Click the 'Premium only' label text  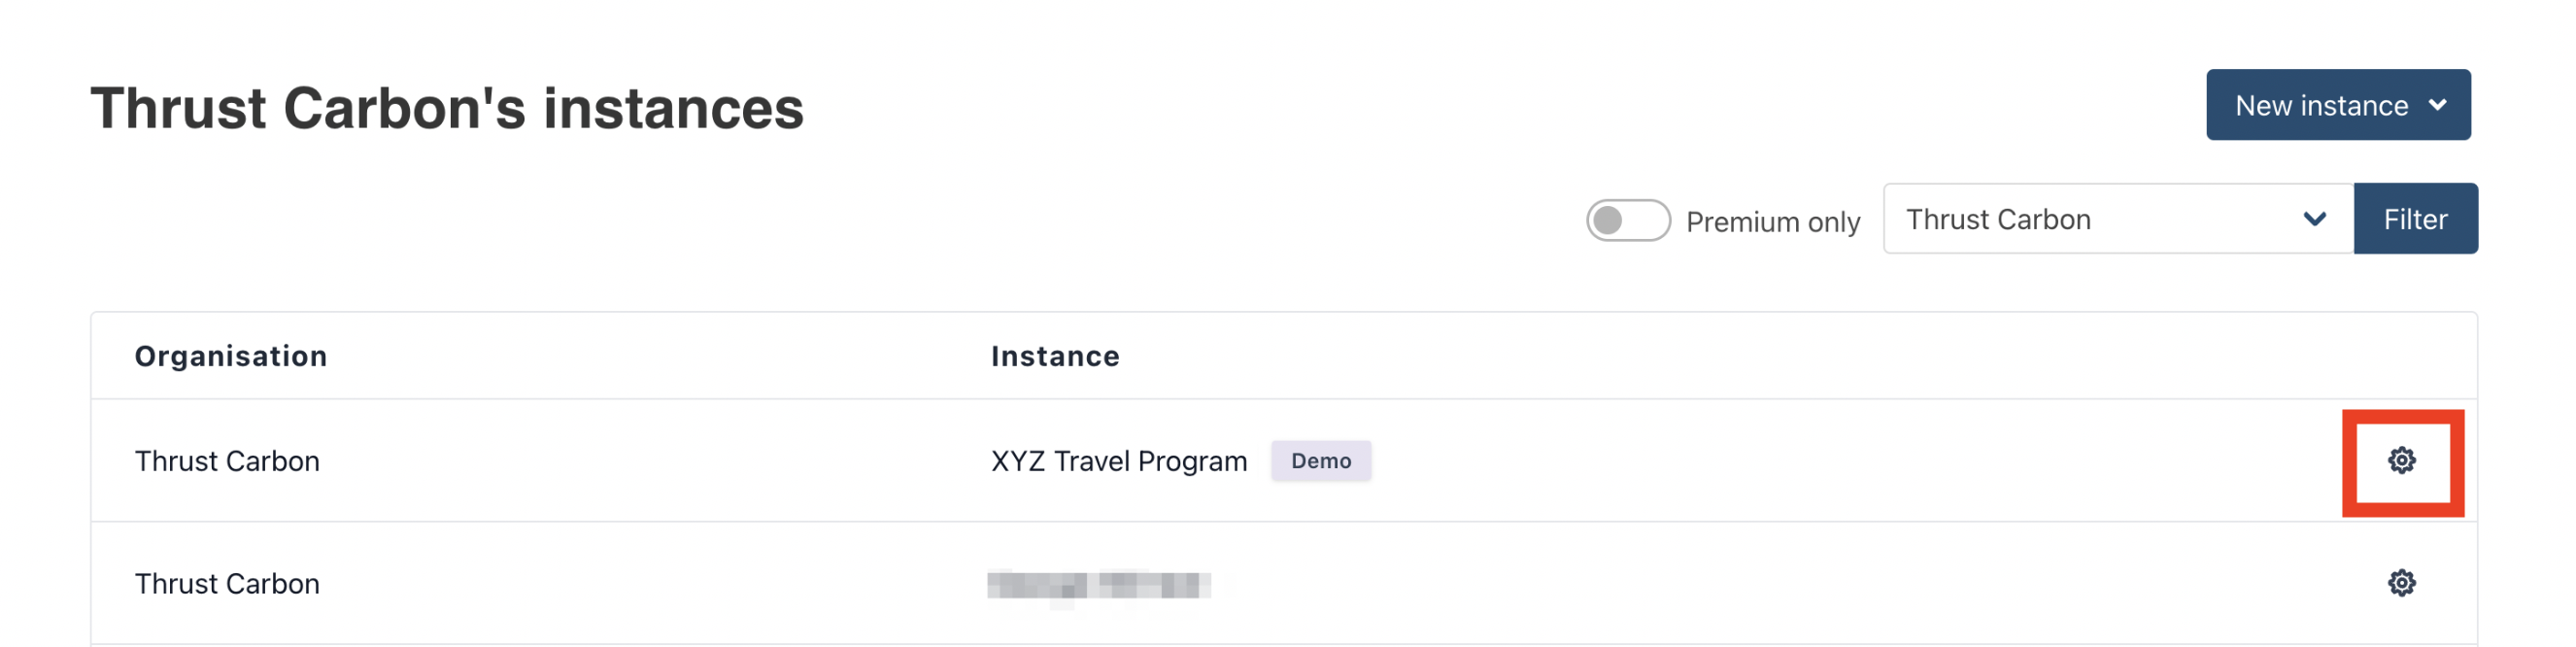tap(1772, 221)
